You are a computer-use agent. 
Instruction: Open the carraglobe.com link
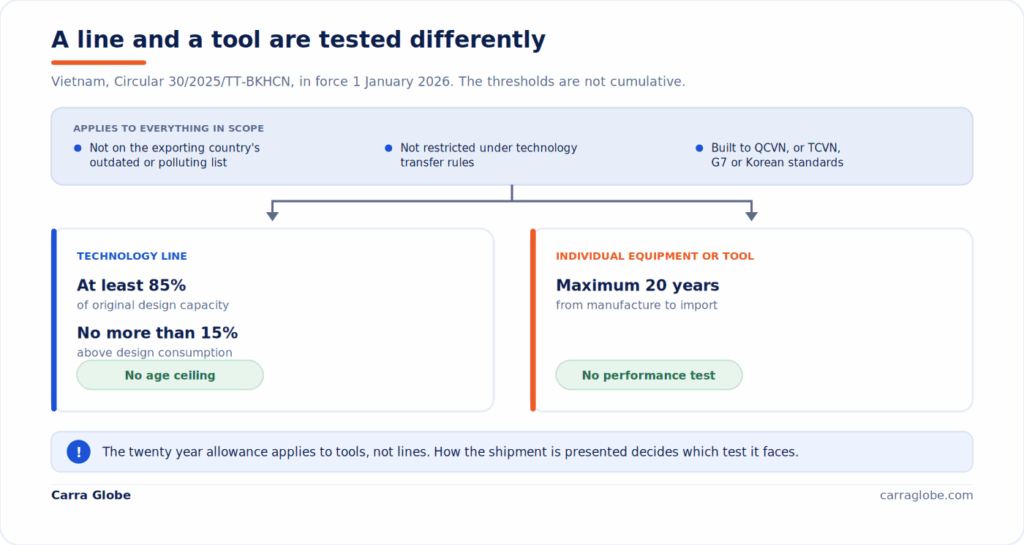(x=926, y=495)
